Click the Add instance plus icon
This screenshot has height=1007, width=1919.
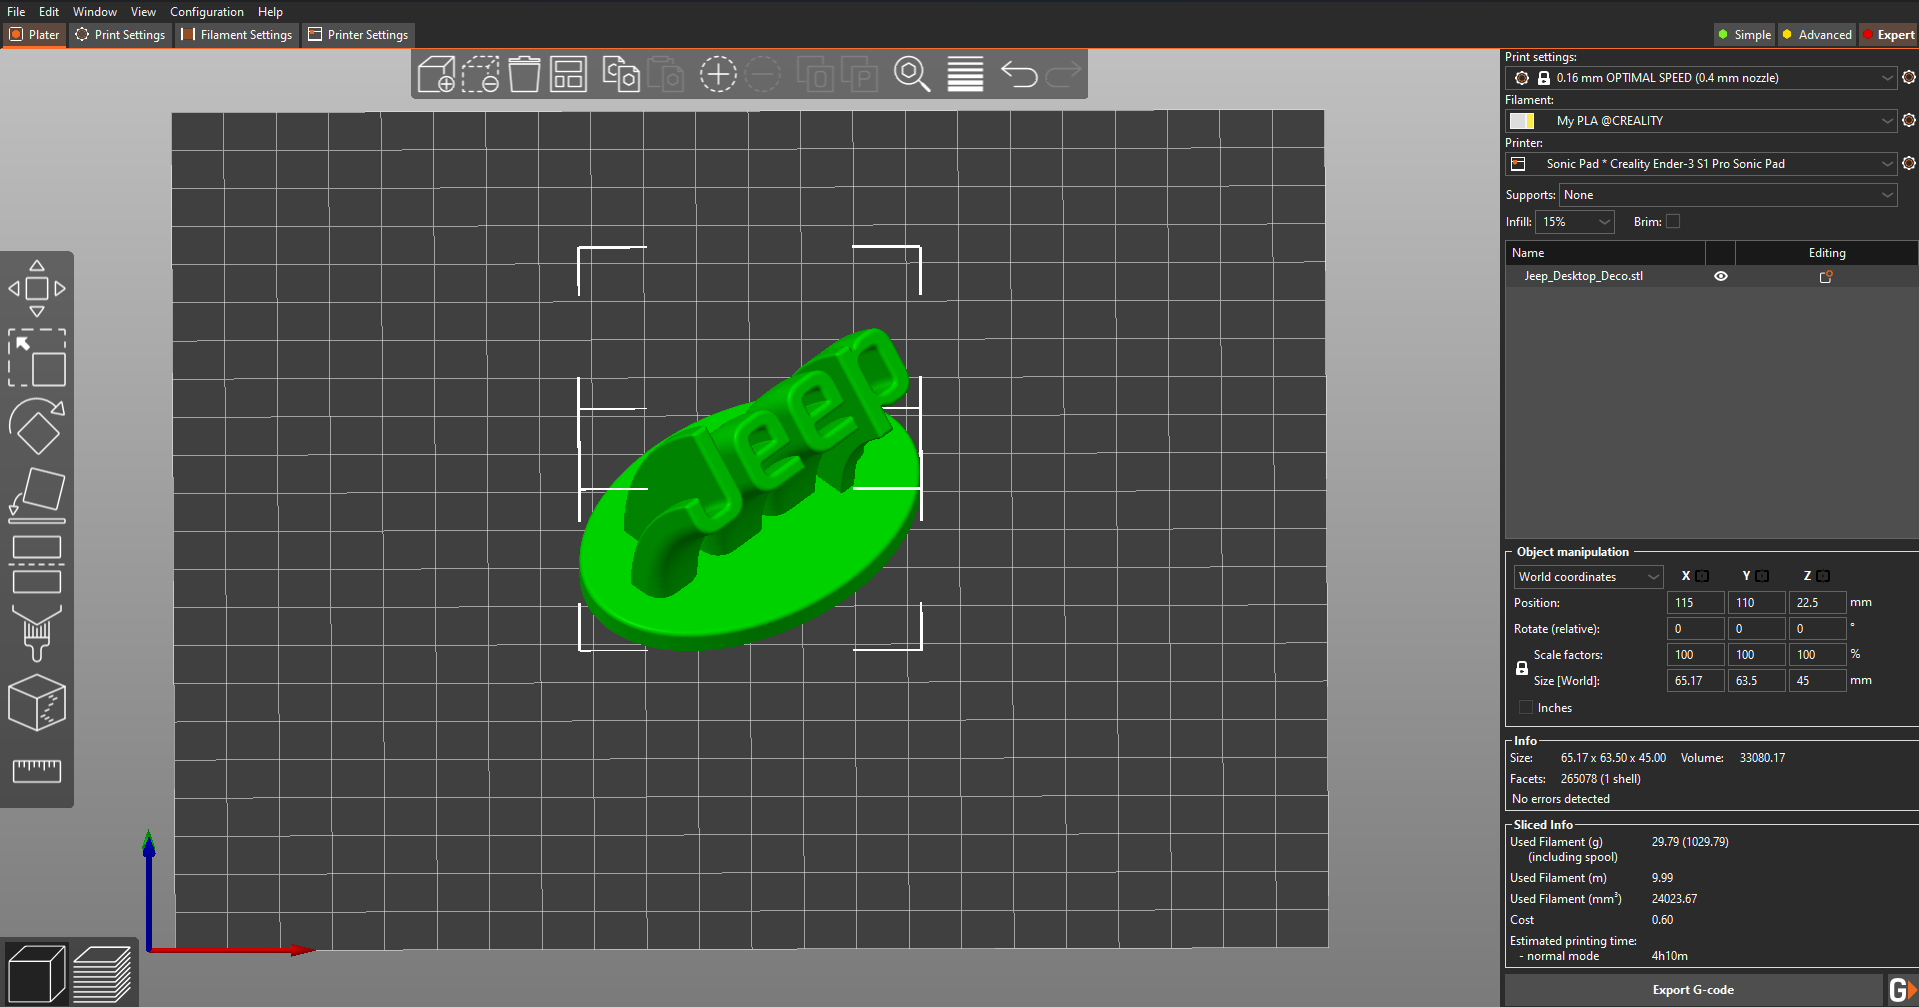[718, 75]
